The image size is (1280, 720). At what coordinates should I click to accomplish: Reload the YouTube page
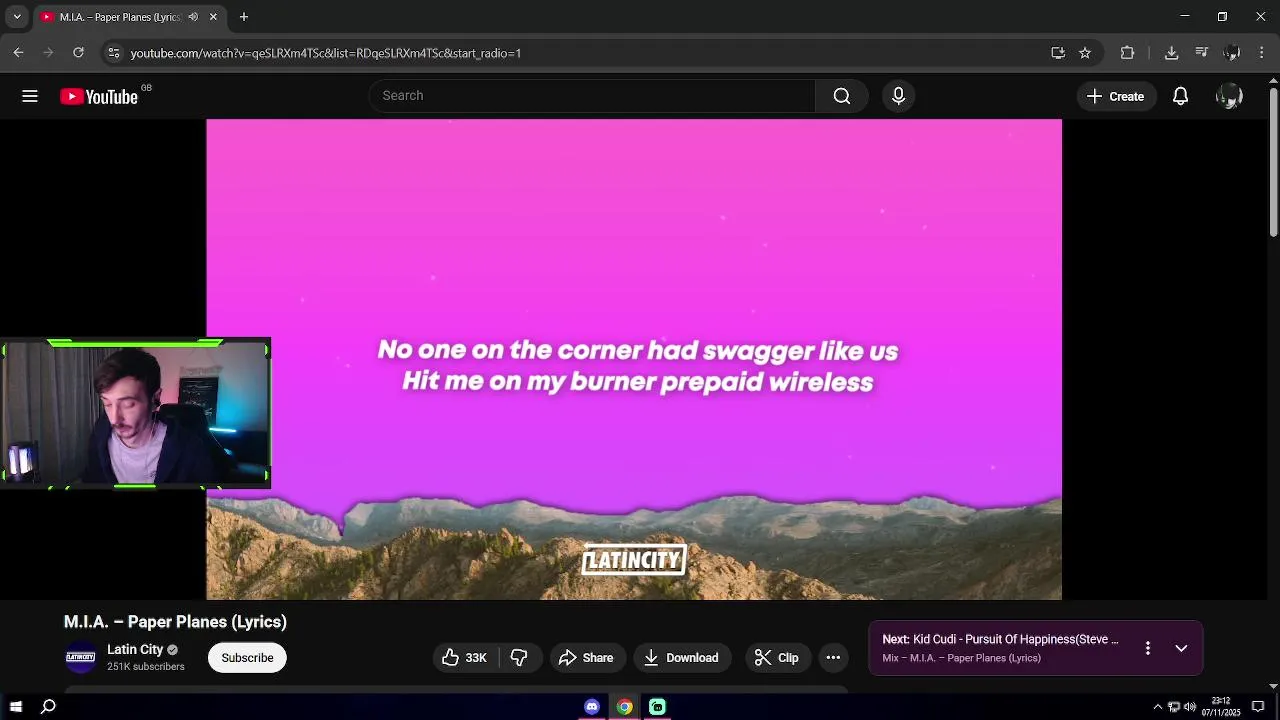78,53
